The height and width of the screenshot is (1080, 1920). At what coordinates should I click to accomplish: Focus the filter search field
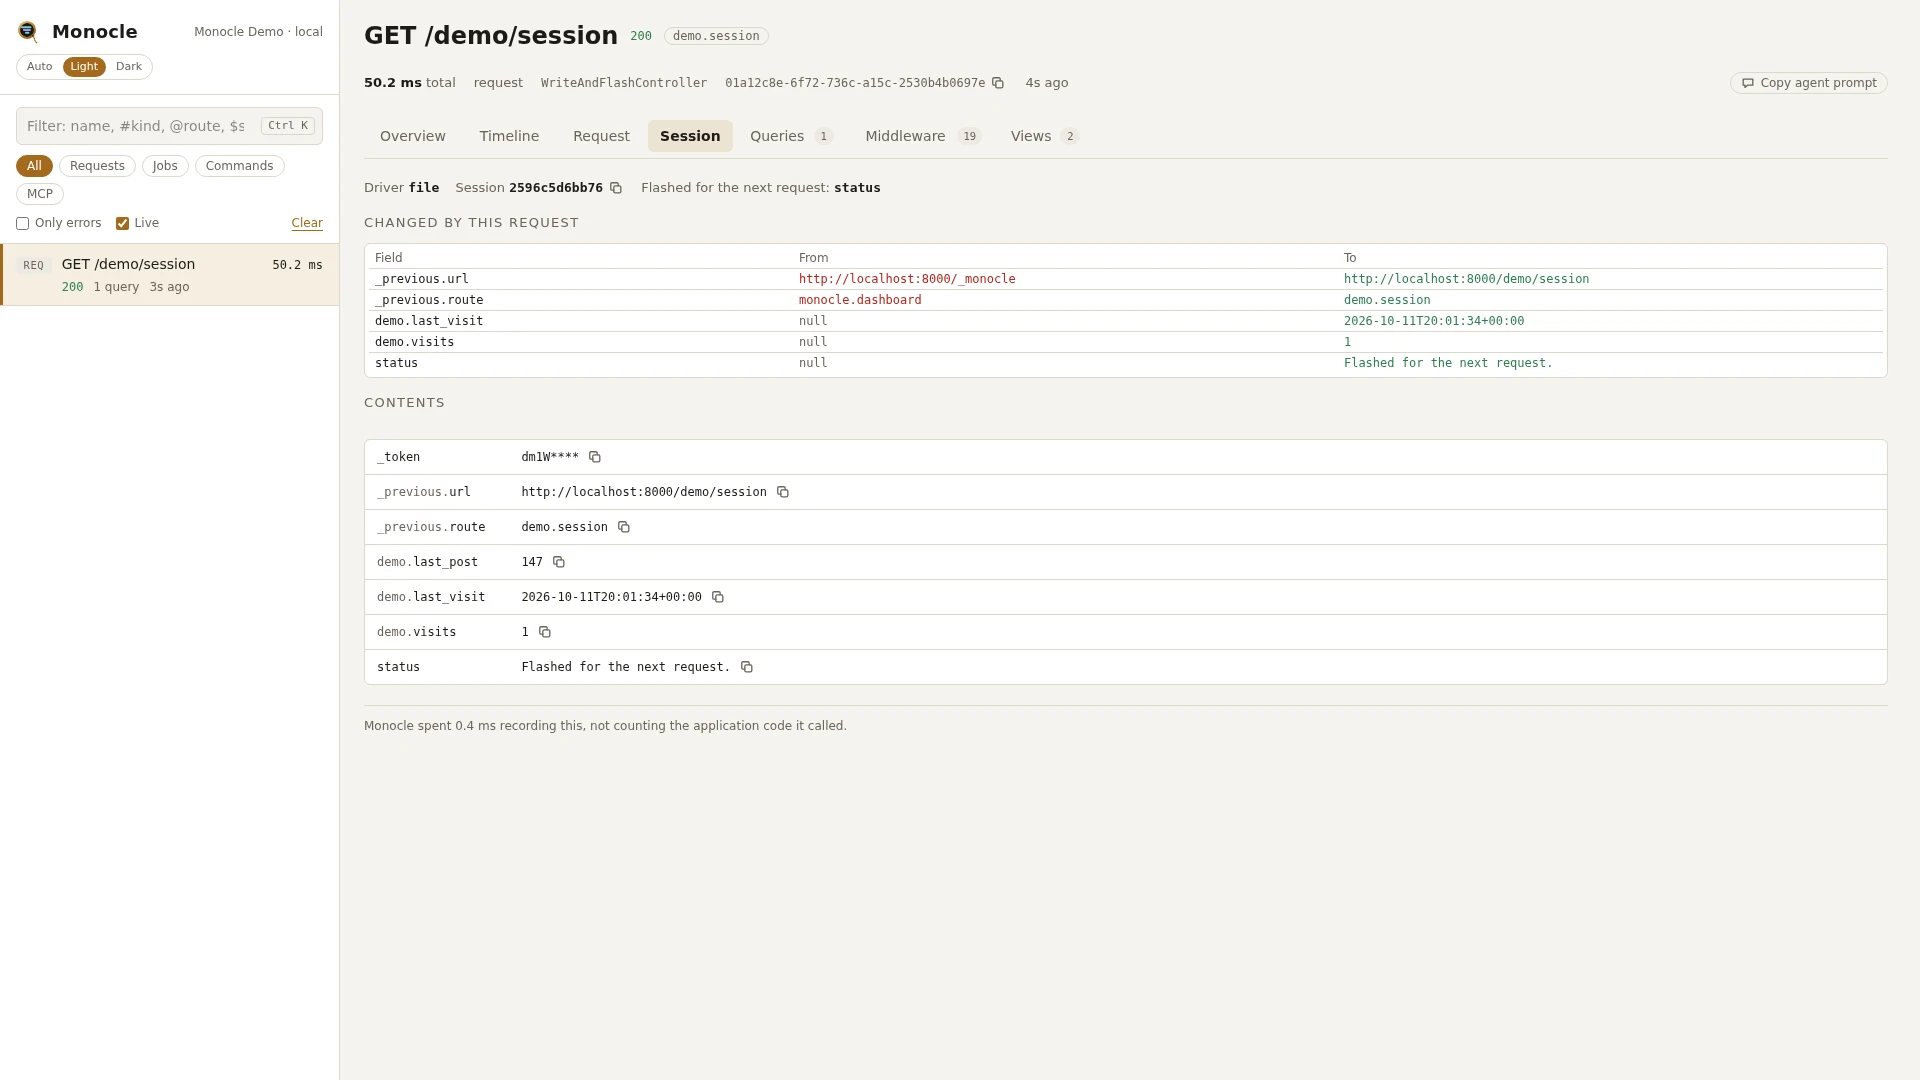[x=169, y=126]
